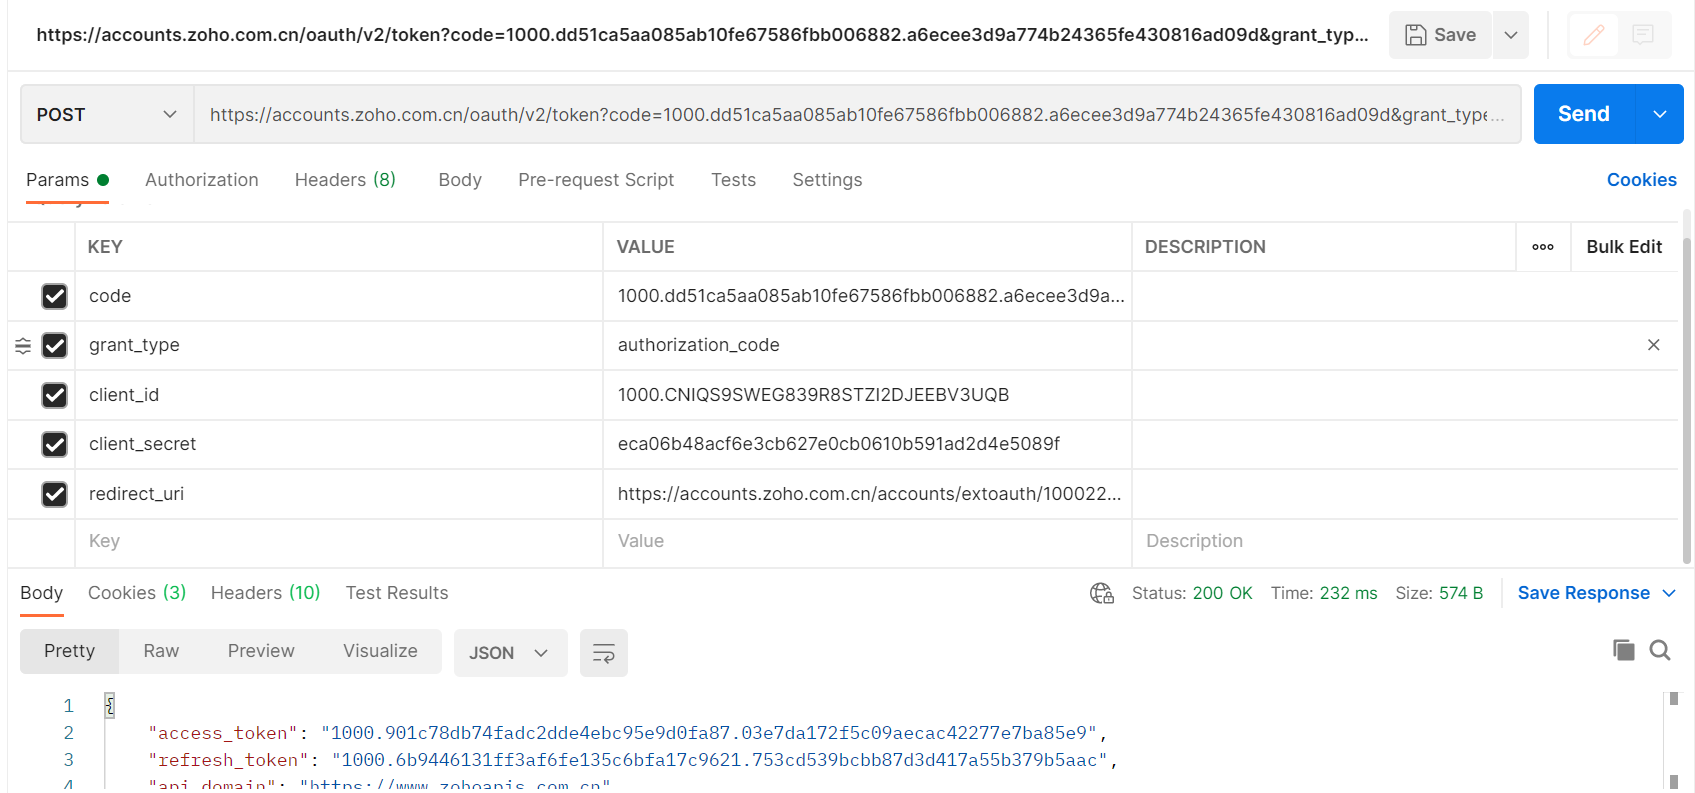The height and width of the screenshot is (793, 1695).
Task: Click the code value cell
Action: tap(867, 296)
